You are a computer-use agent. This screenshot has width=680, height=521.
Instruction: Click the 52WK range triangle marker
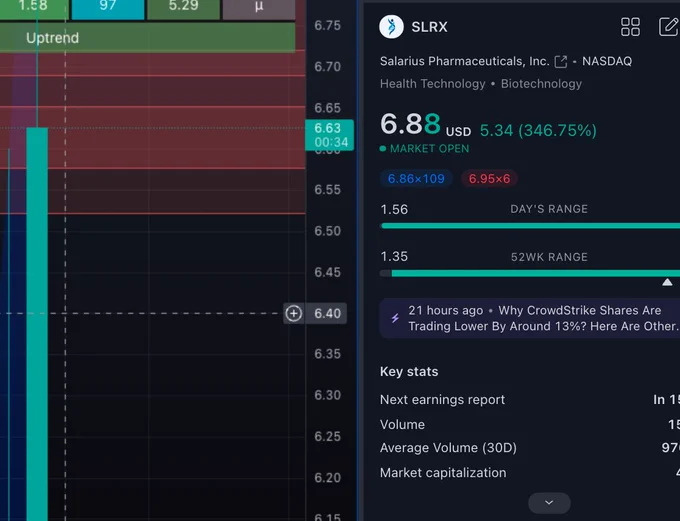[x=667, y=282]
